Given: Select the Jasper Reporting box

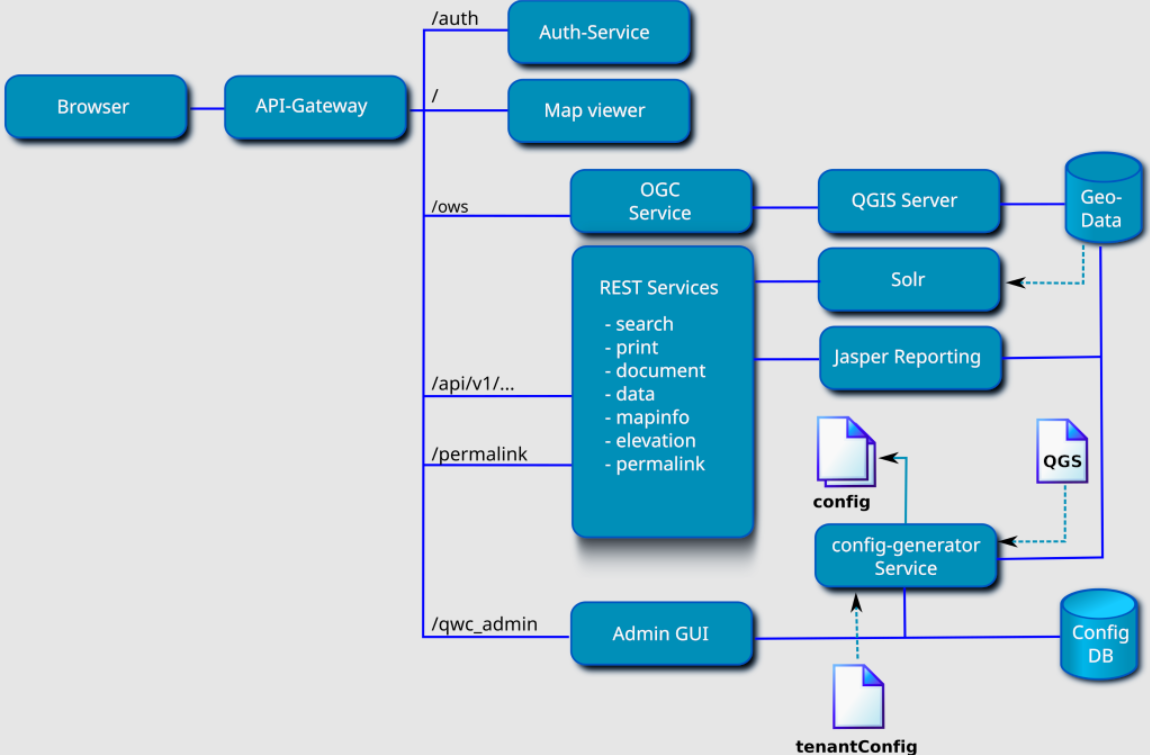Looking at the screenshot, I should (x=908, y=357).
